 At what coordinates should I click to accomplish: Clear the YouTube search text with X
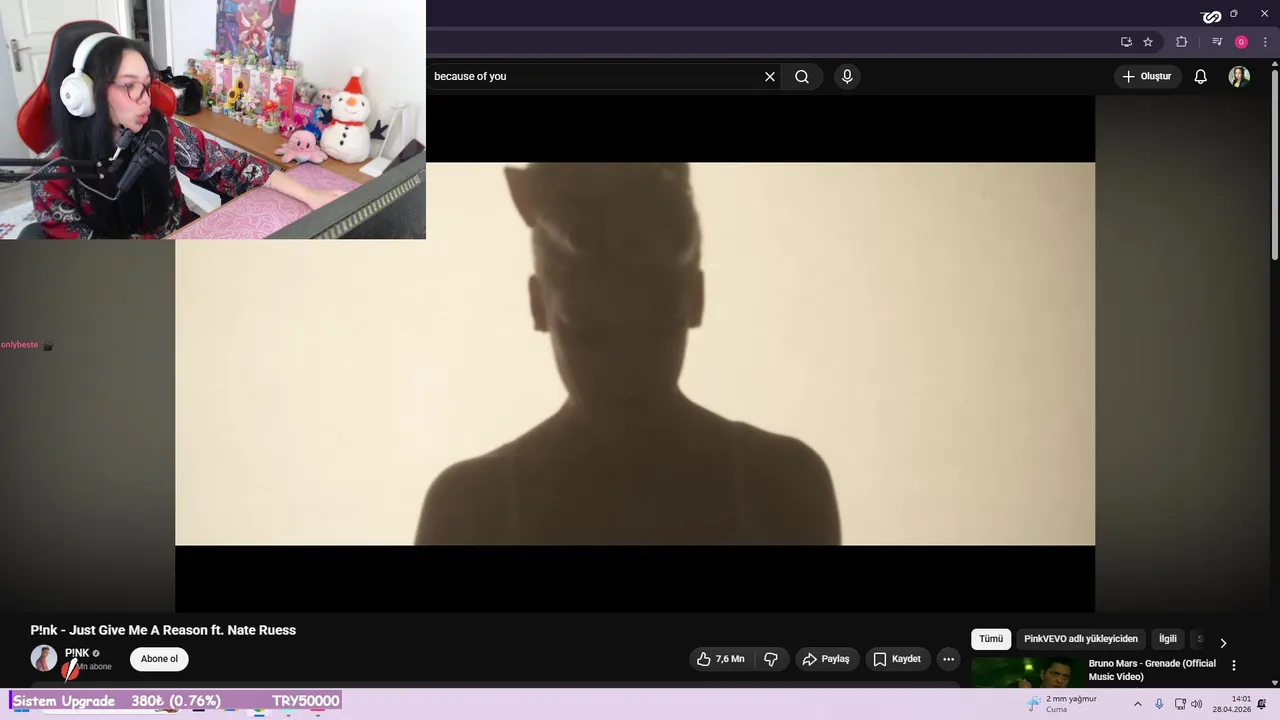pyautogui.click(x=770, y=76)
